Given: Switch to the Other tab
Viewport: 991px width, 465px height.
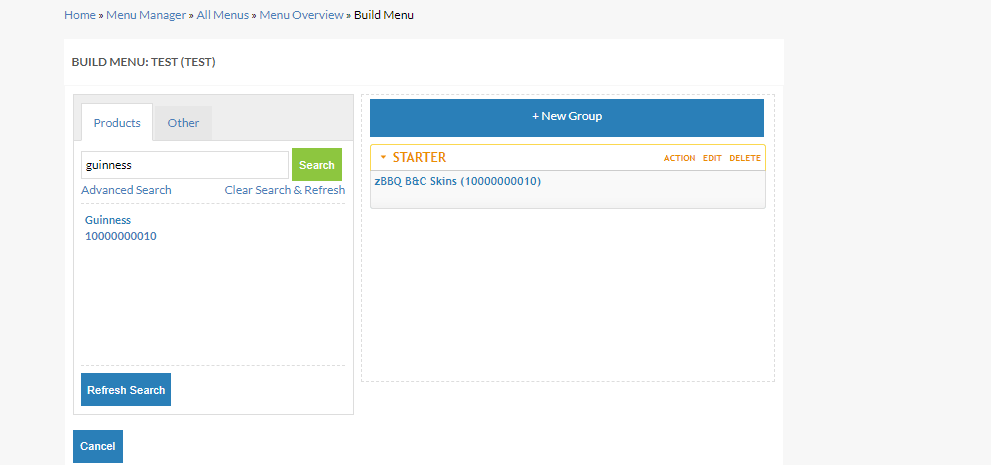Looking at the screenshot, I should click(x=183, y=123).
